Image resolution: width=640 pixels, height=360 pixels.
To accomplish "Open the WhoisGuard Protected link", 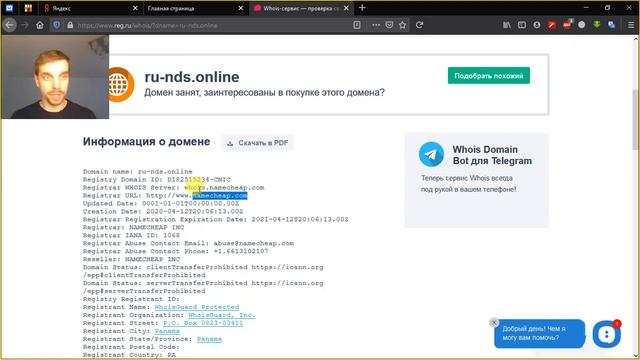I will pyautogui.click(x=197, y=307).
